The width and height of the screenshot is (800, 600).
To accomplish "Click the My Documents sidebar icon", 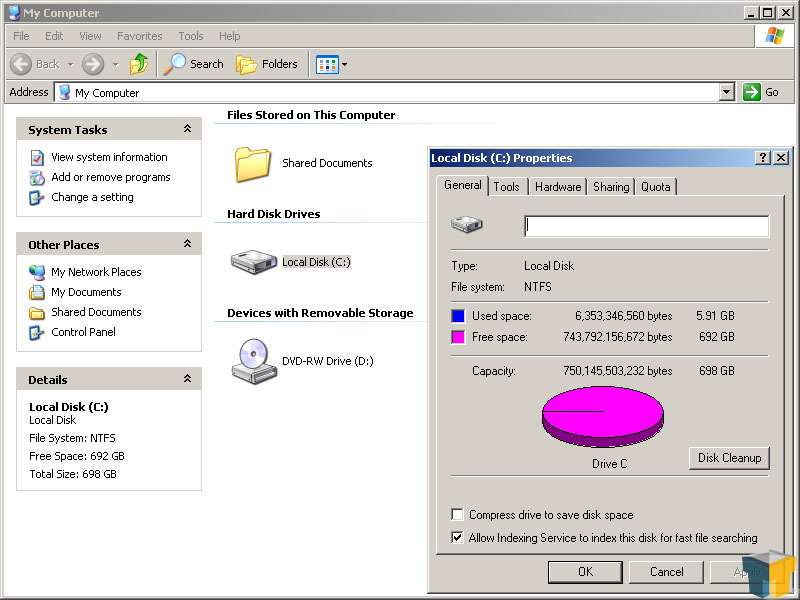I will (x=37, y=292).
